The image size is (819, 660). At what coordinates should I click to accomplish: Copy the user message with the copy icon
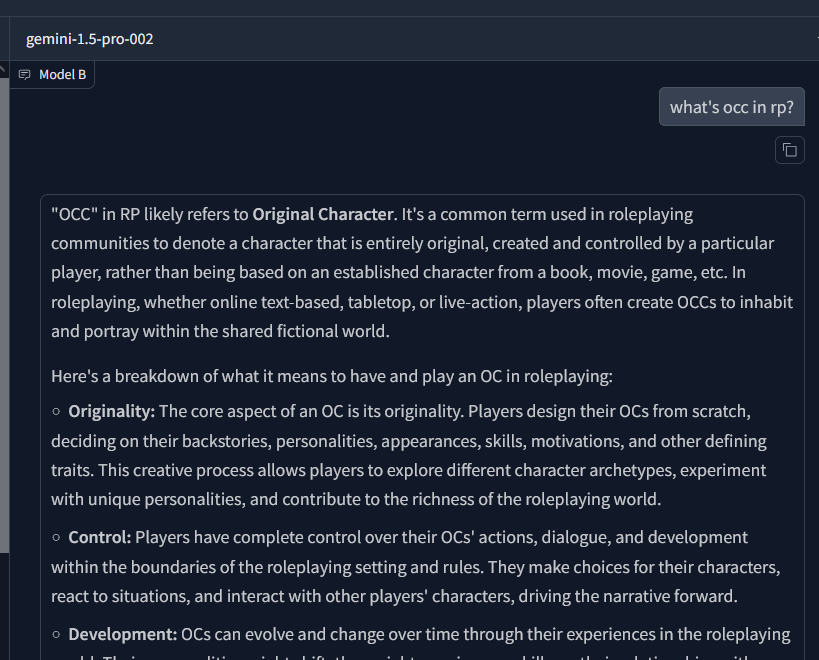point(790,150)
